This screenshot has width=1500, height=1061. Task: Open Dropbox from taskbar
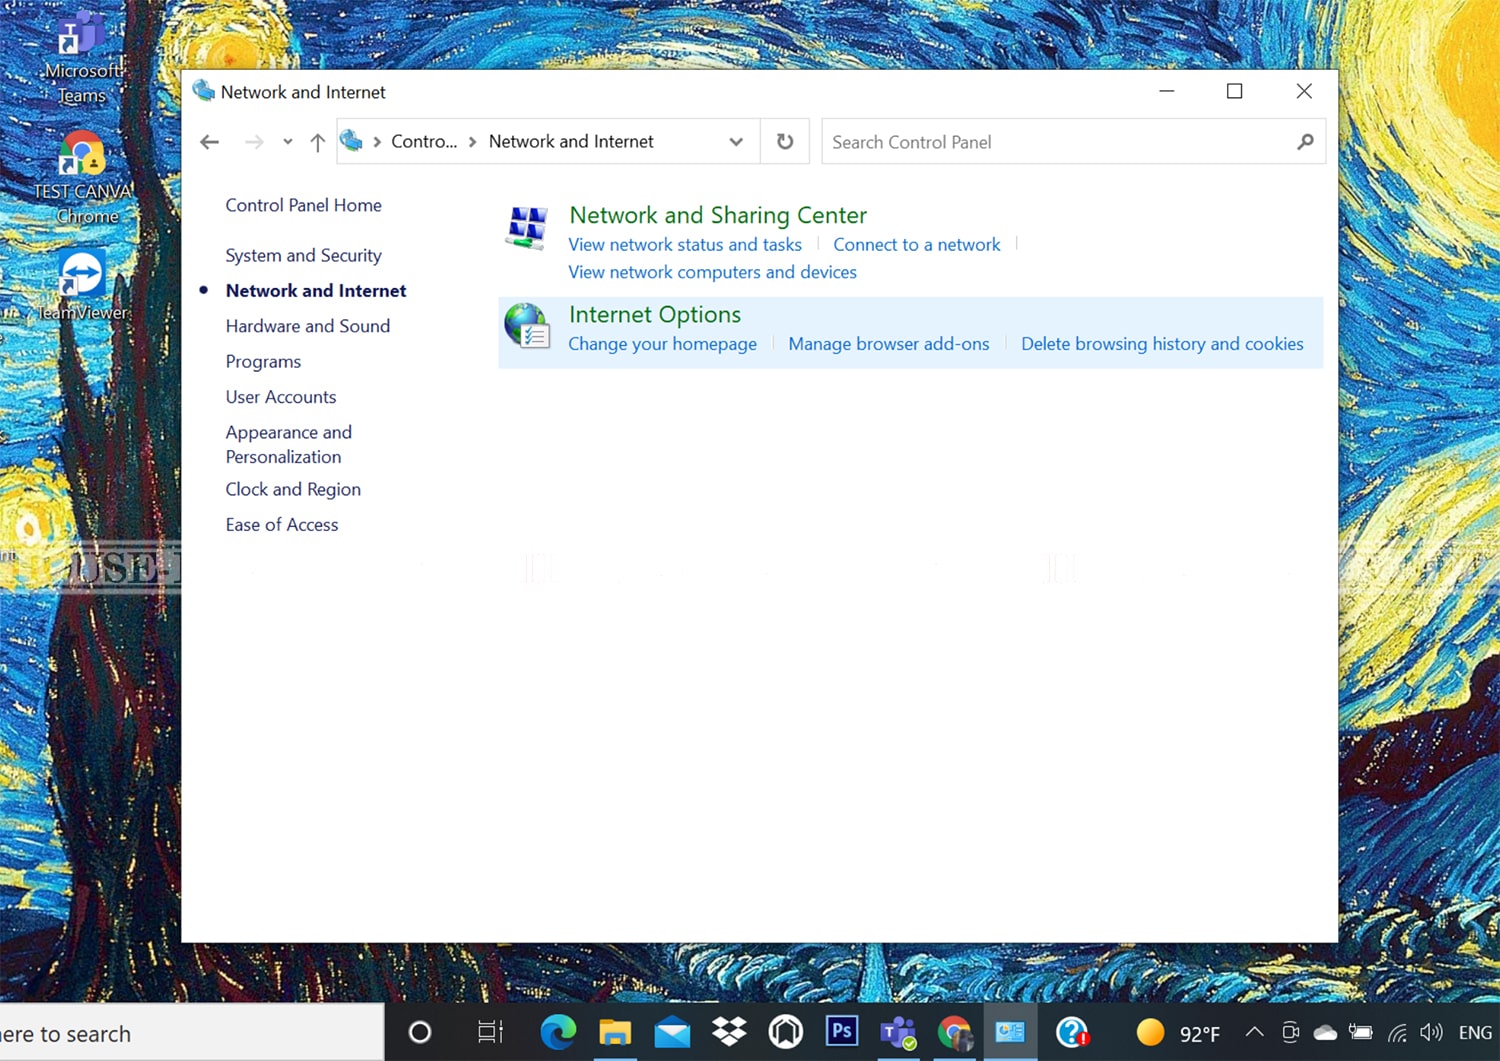(729, 1032)
